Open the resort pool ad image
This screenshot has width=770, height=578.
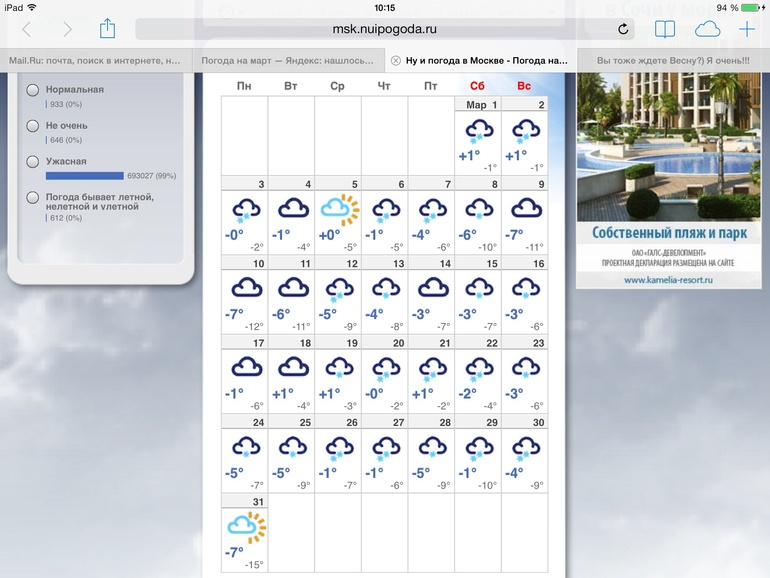(x=669, y=146)
